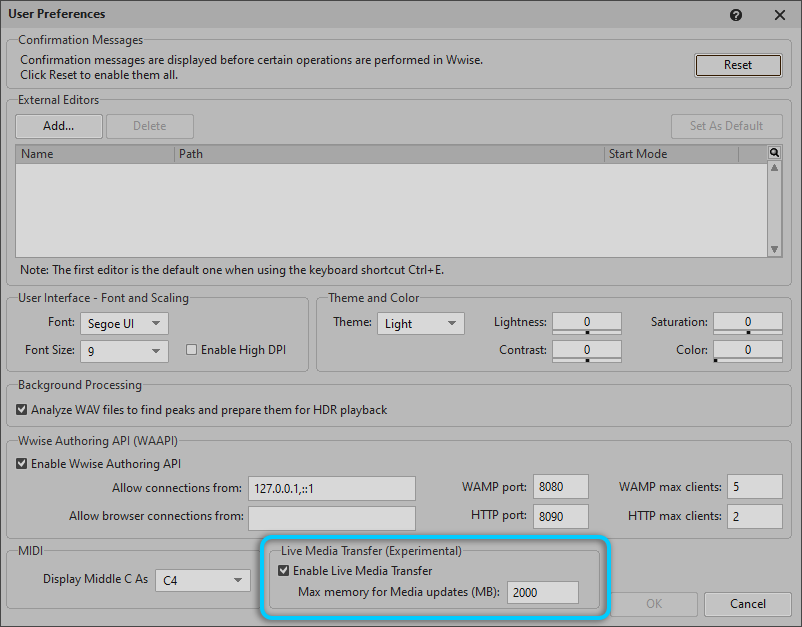
Task: Click the help question mark icon
Action: click(736, 15)
